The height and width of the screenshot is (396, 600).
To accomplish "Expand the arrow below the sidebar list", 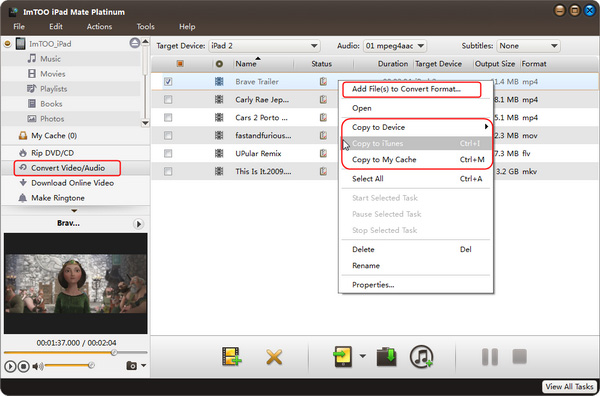I will point(74,210).
